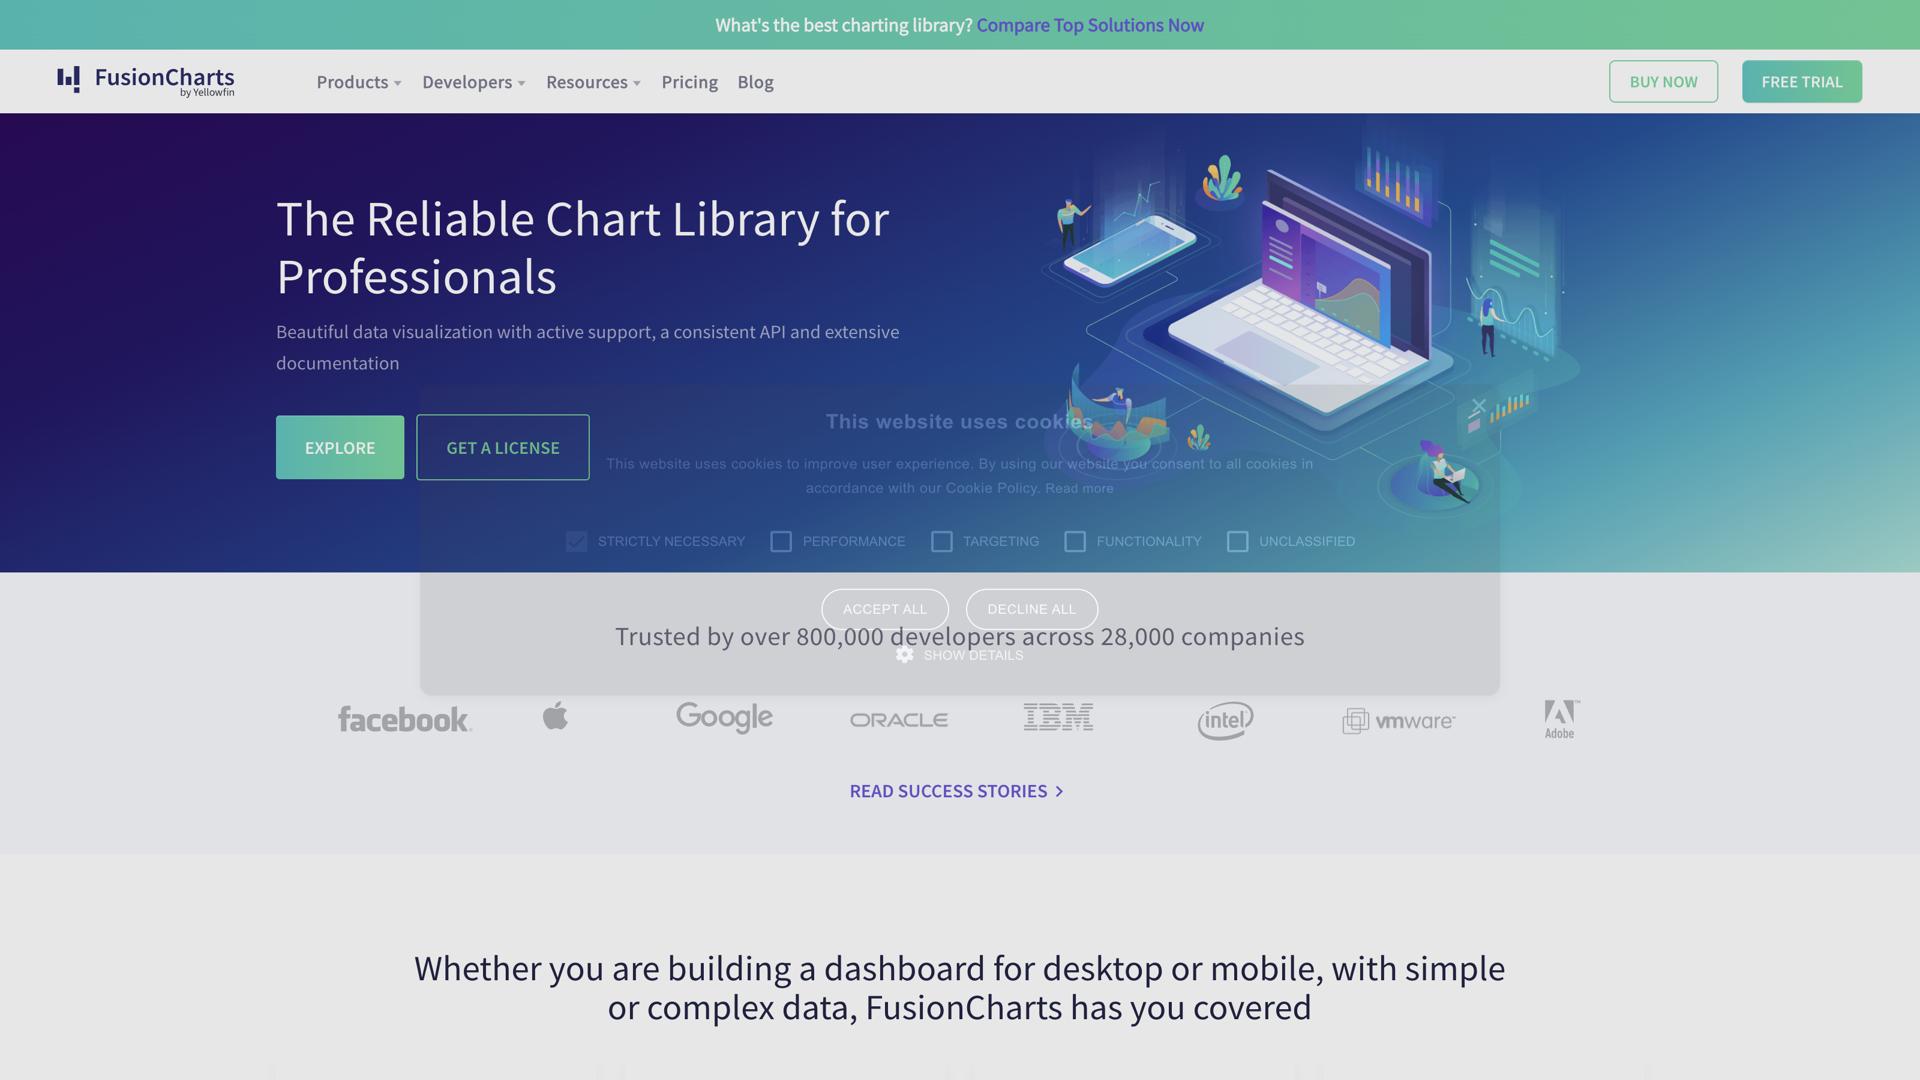This screenshot has width=1920, height=1080.
Task: Click the Show Details gear icon
Action: point(905,655)
